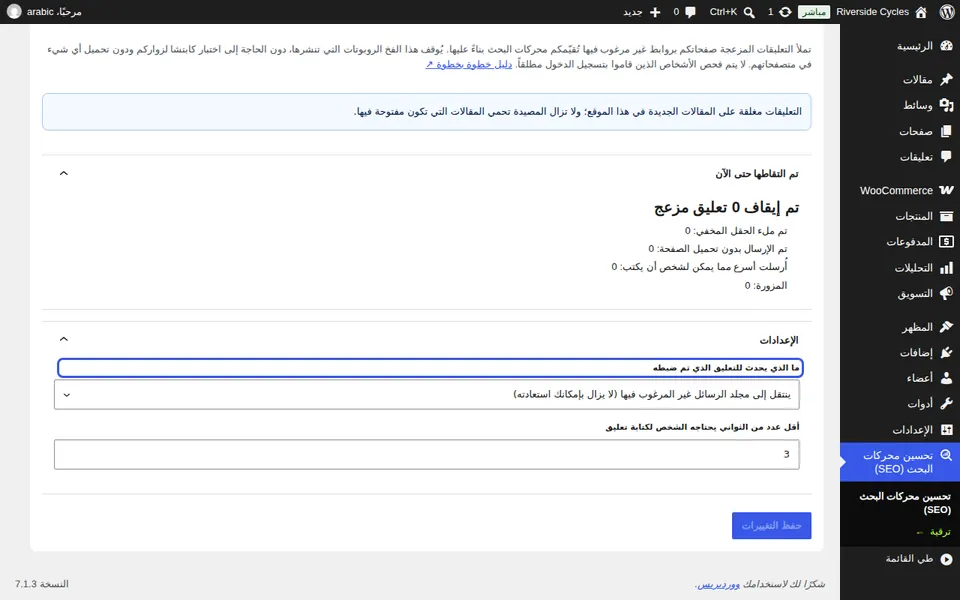
Task: Open the comments bubble icon in admin bar
Action: pyautogui.click(x=691, y=12)
